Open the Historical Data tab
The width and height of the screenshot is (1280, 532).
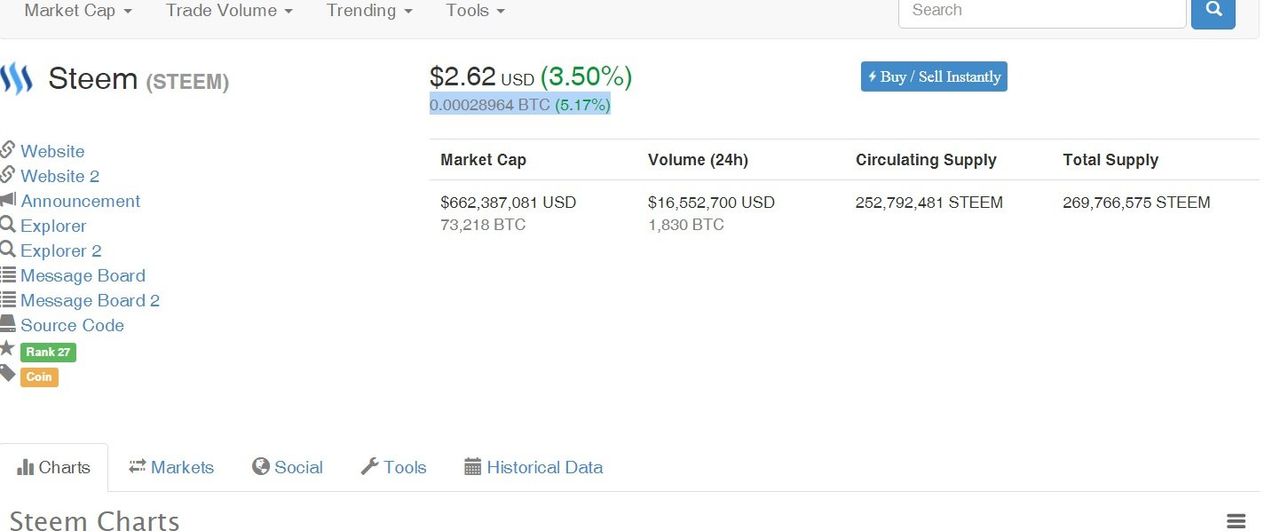[x=534, y=467]
